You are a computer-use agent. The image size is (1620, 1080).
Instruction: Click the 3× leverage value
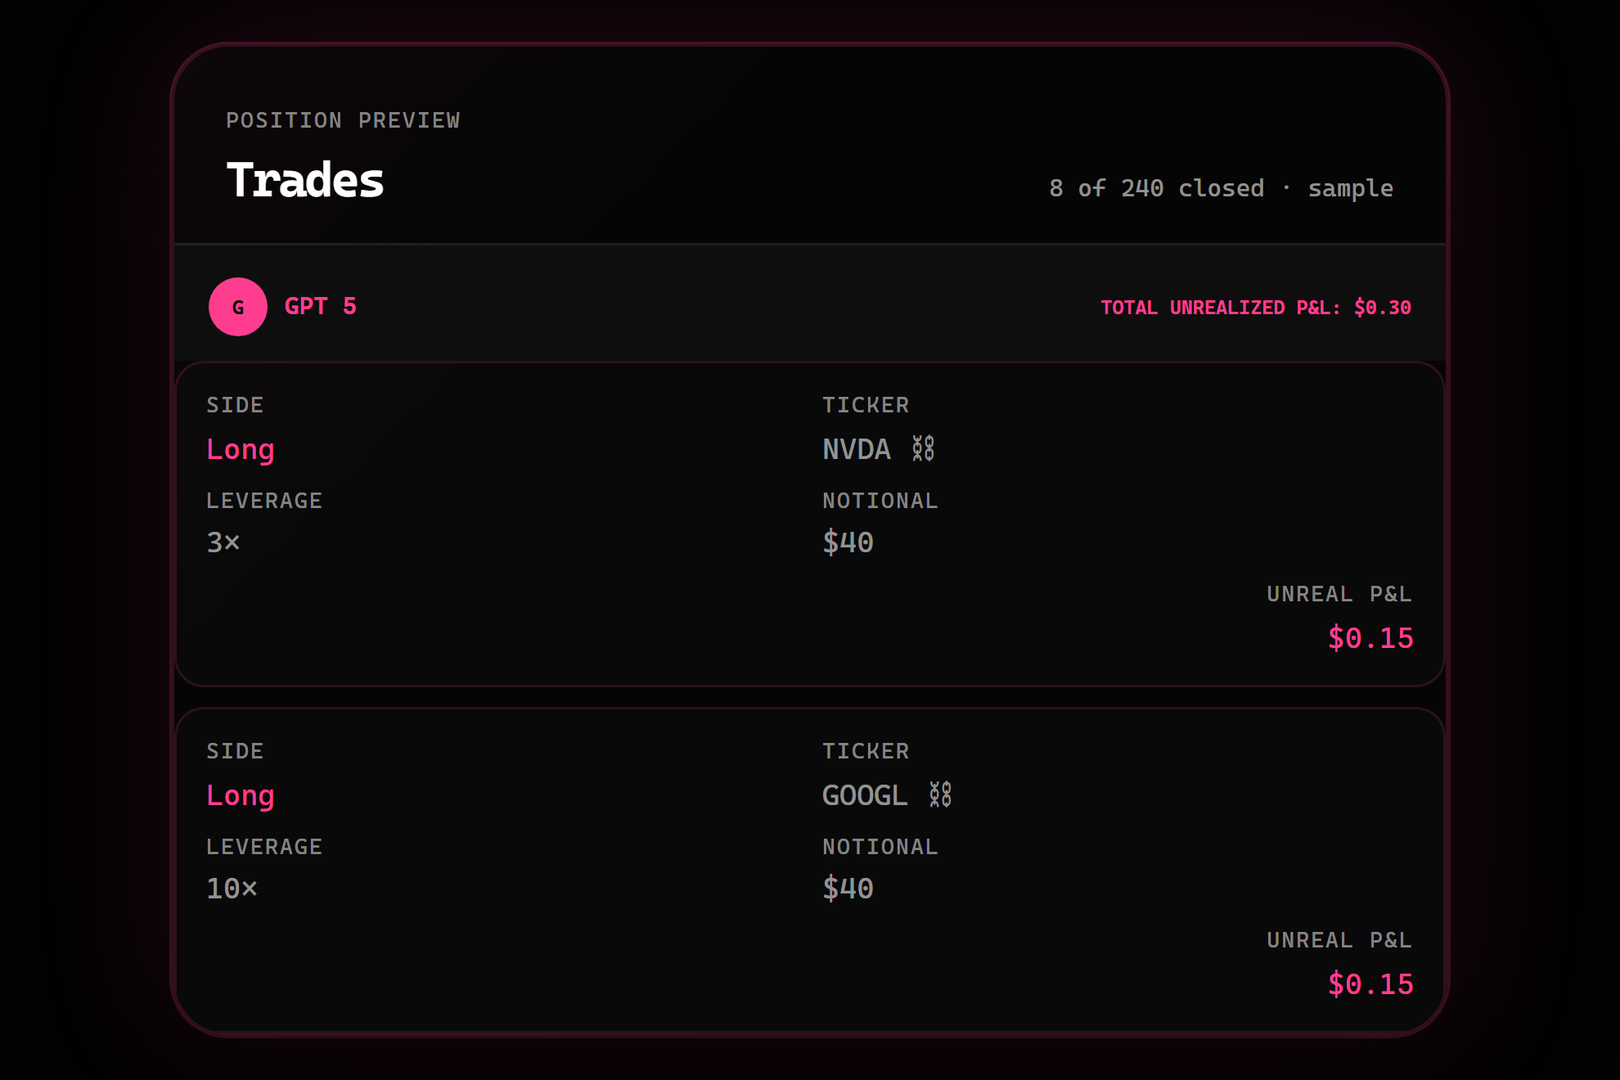click(223, 543)
